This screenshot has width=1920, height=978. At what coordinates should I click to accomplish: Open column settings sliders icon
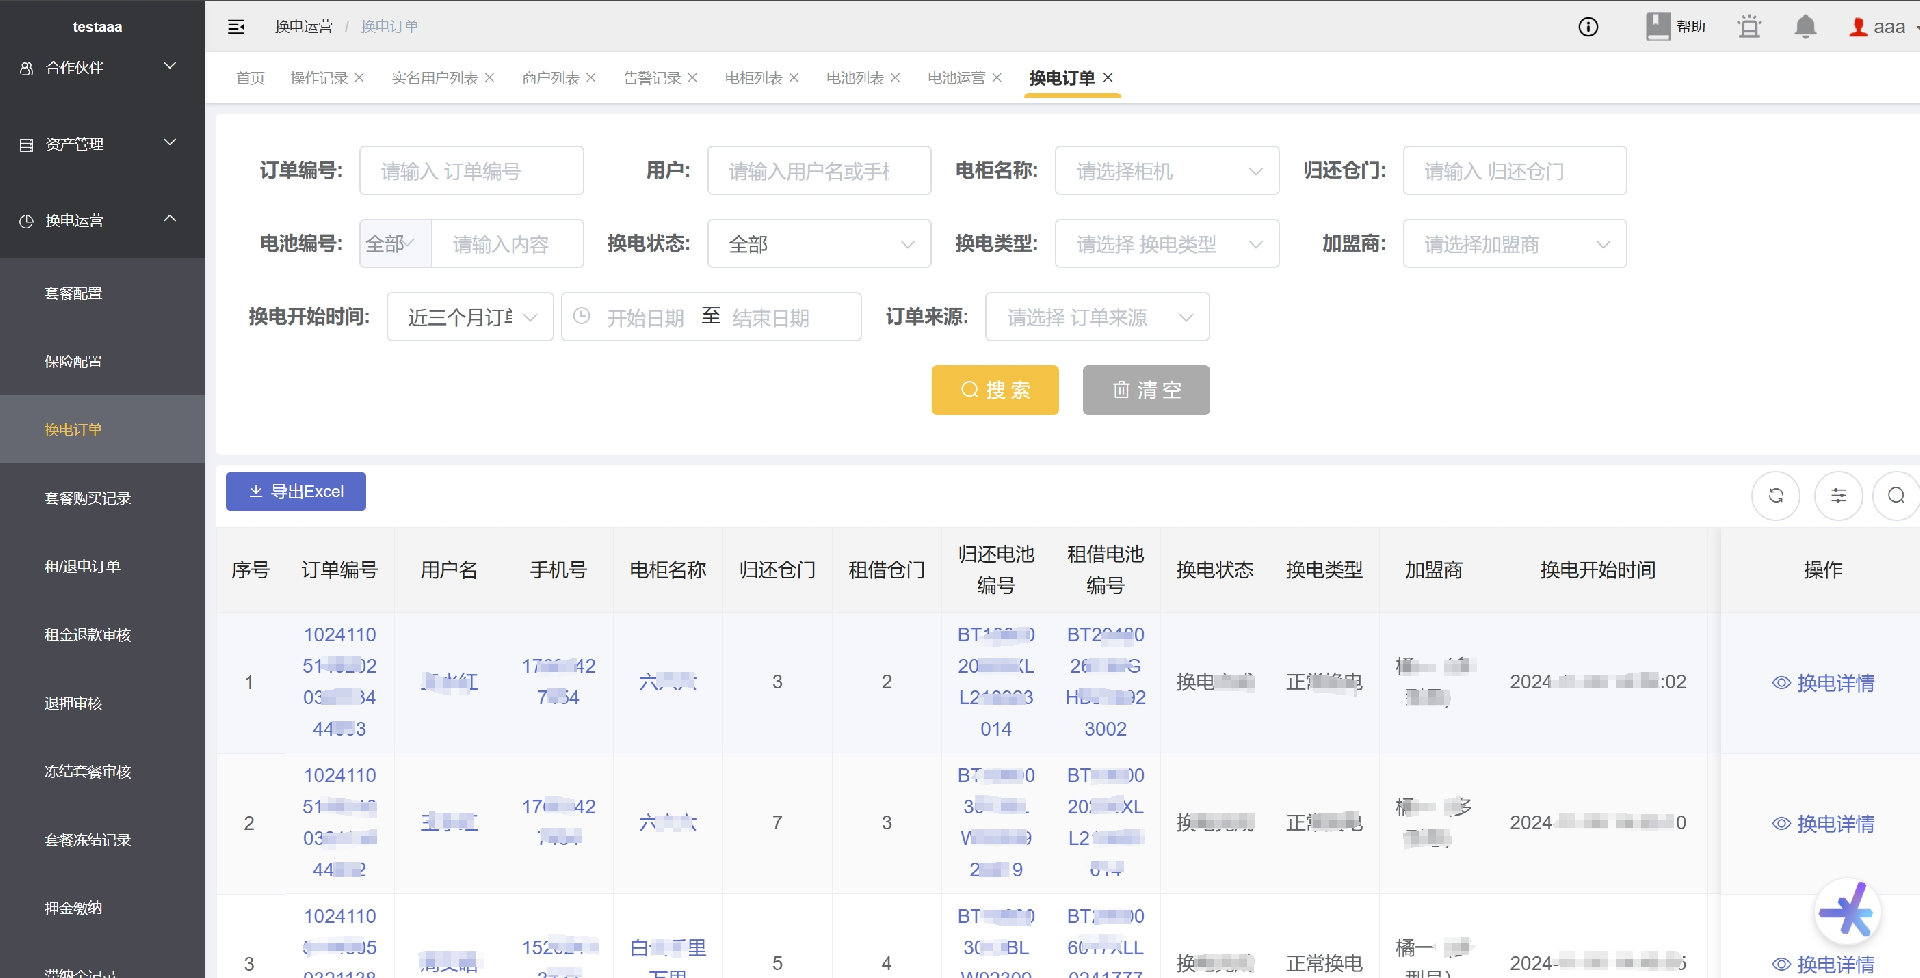1838,496
